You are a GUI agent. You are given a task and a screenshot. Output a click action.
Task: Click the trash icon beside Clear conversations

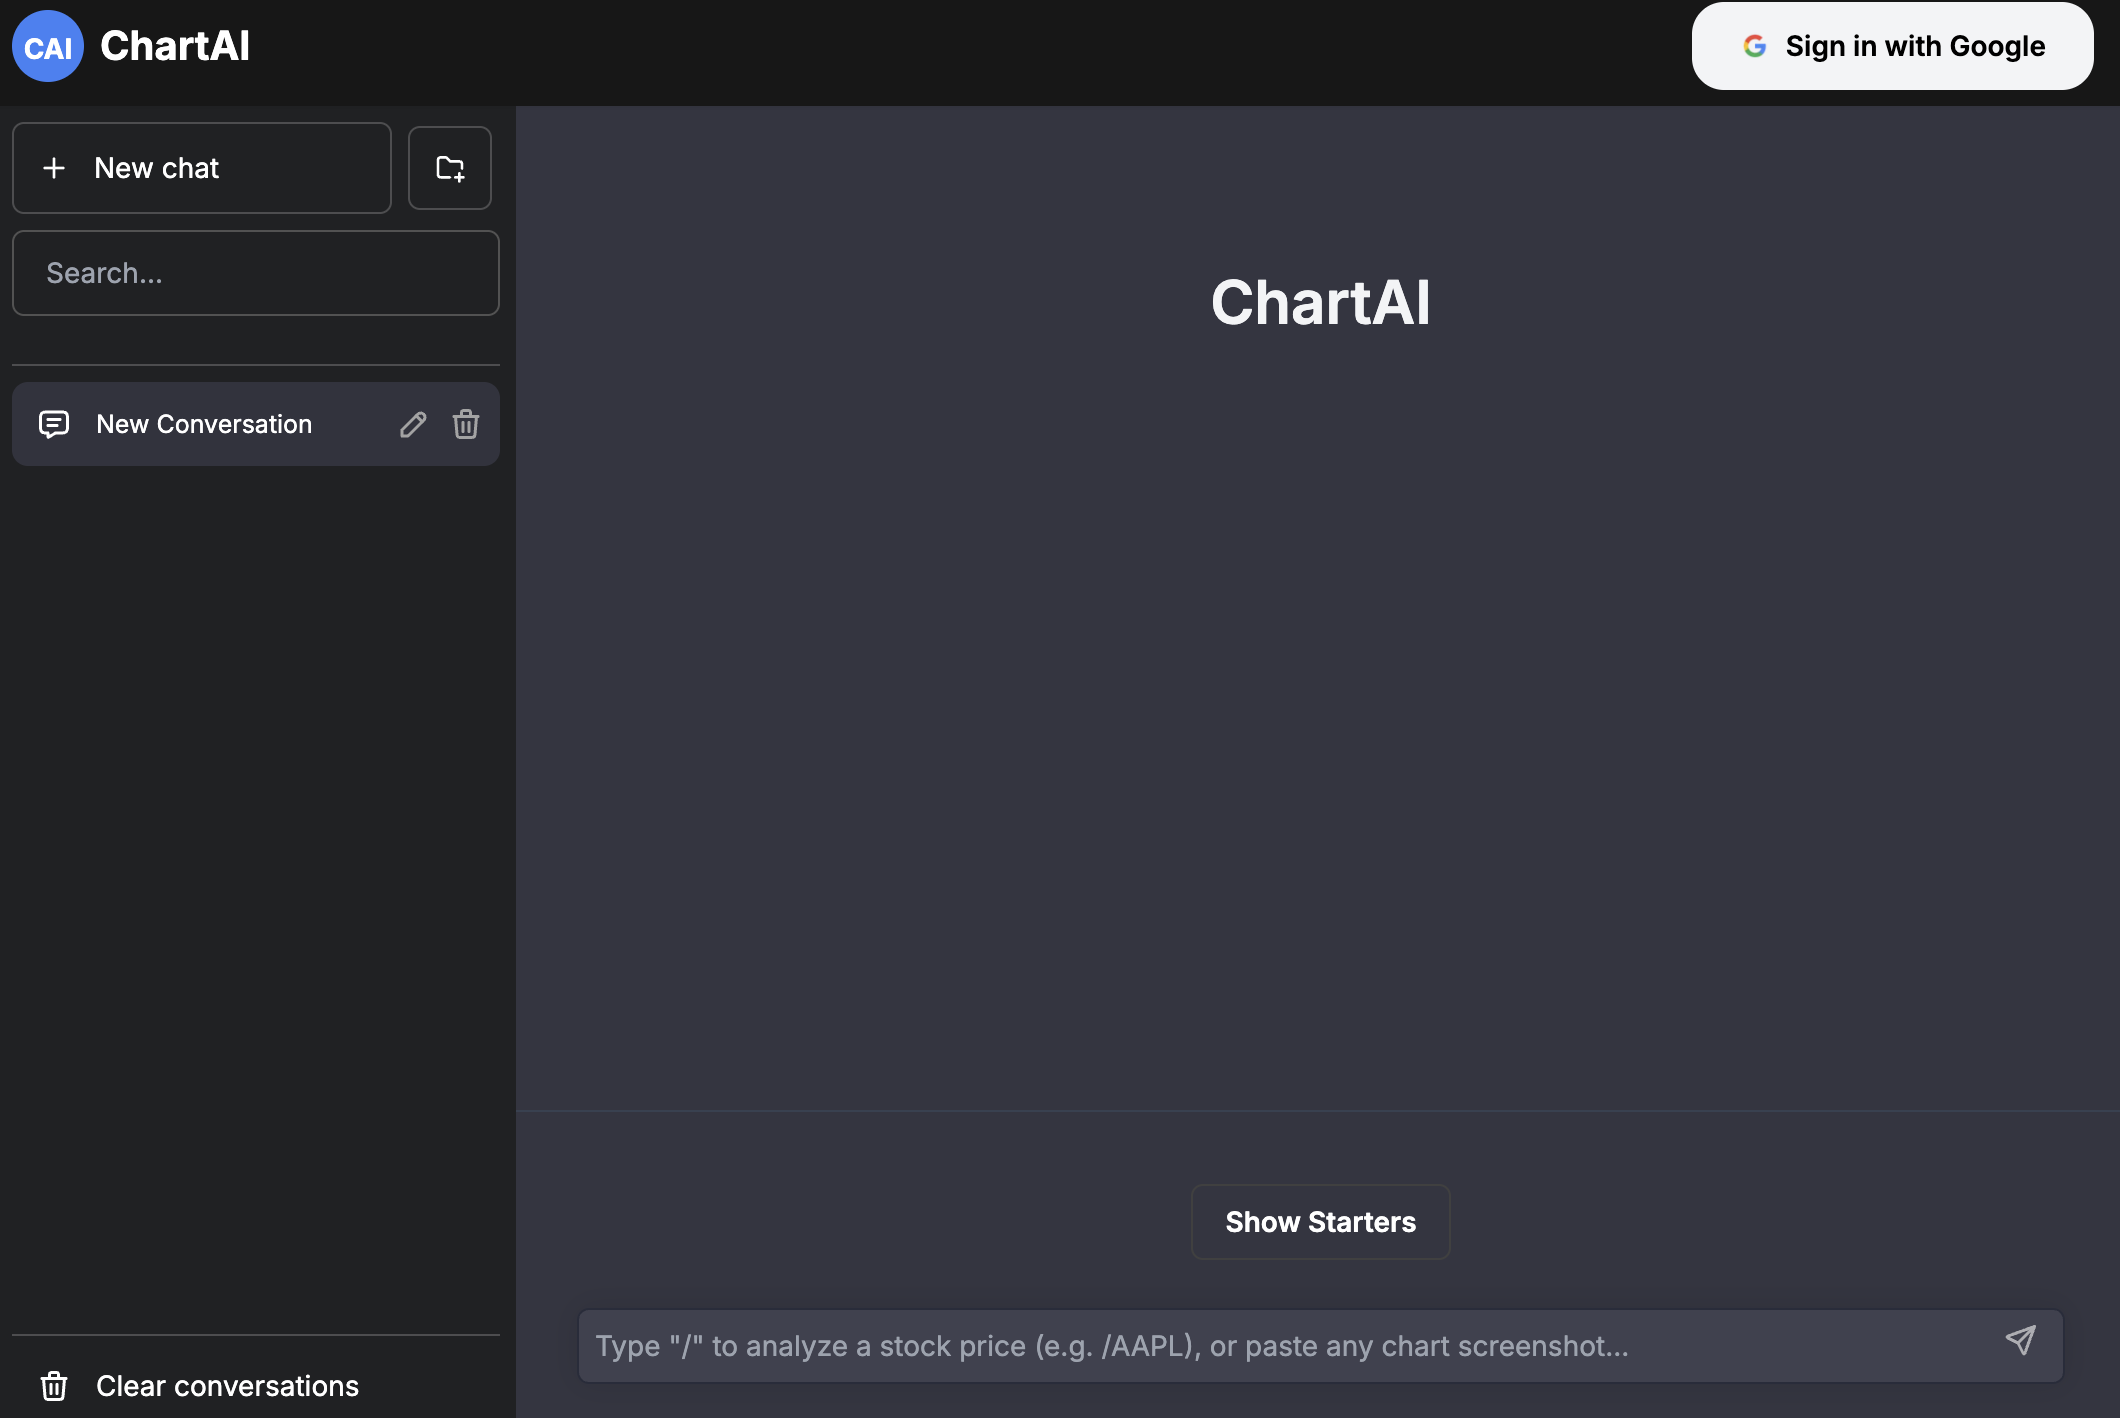(55, 1386)
